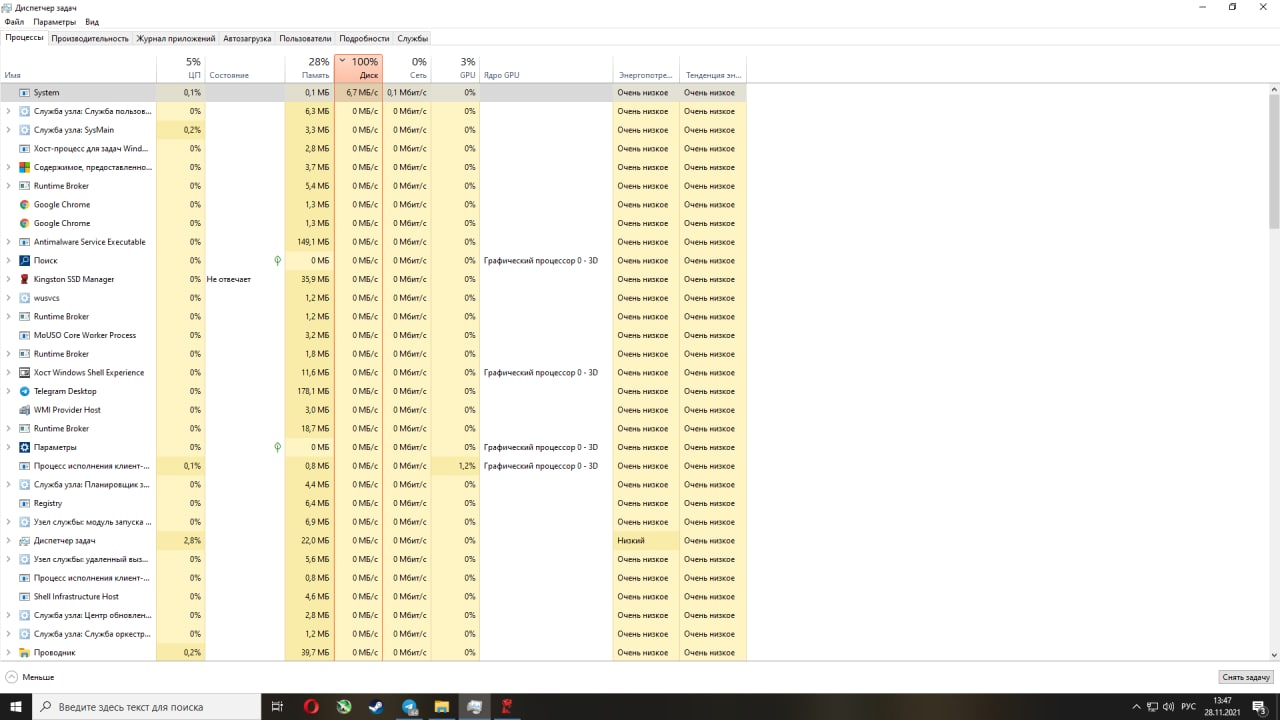
Task: Open Opera from the taskbar
Action: (x=311, y=706)
